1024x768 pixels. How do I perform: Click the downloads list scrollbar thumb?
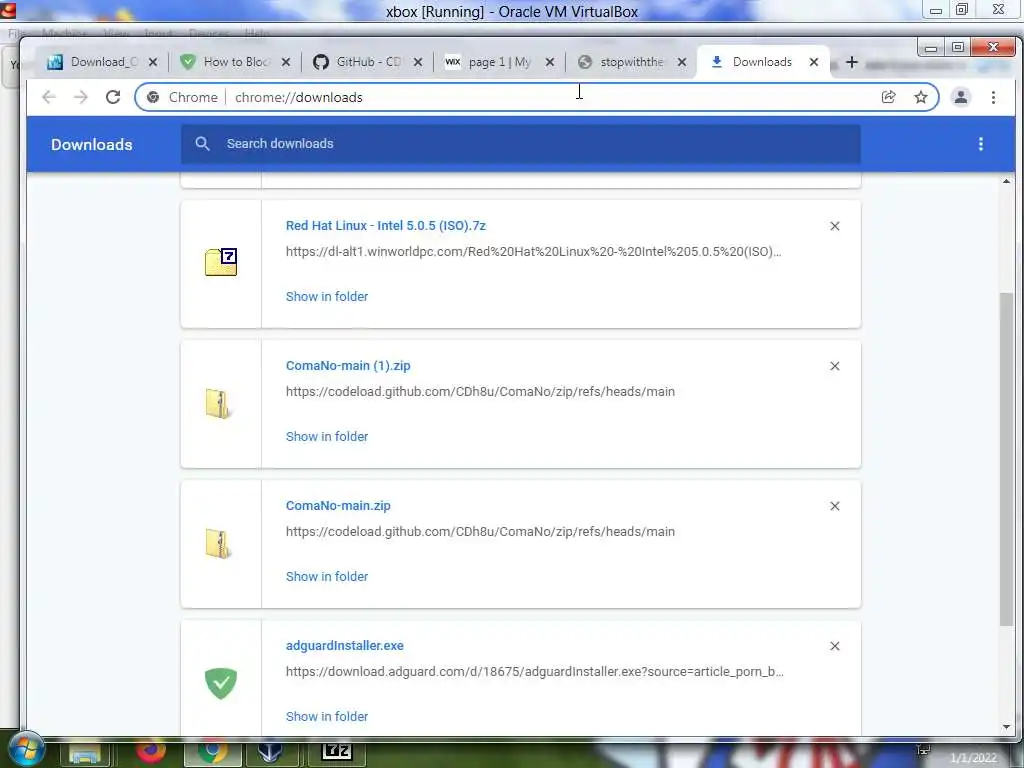(x=1006, y=460)
